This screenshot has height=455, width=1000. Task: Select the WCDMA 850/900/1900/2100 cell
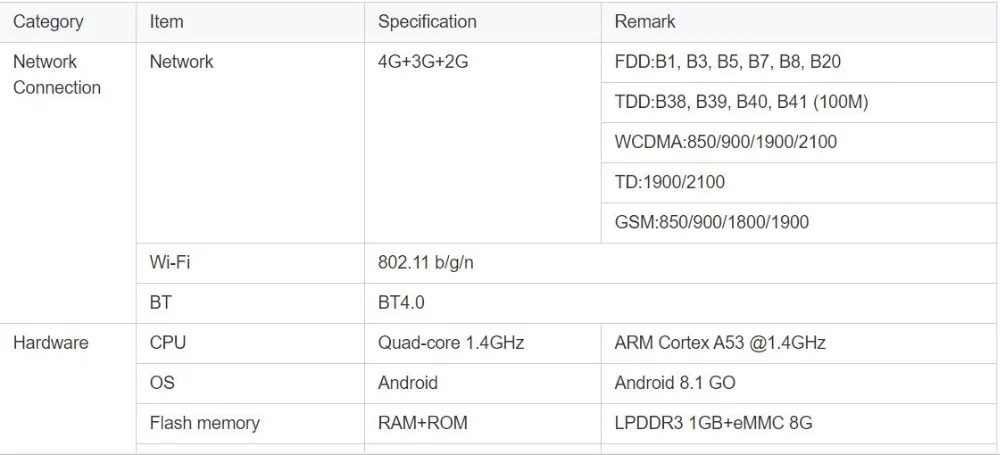point(800,142)
